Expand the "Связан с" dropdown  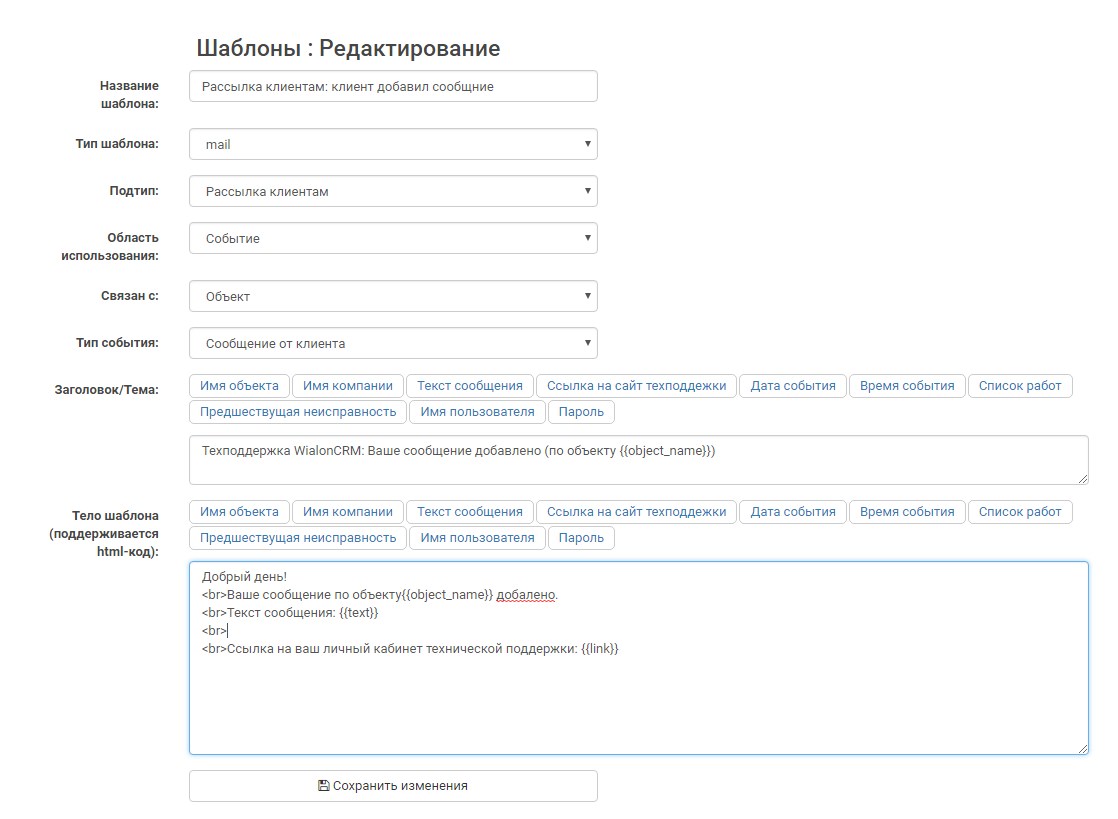click(393, 296)
